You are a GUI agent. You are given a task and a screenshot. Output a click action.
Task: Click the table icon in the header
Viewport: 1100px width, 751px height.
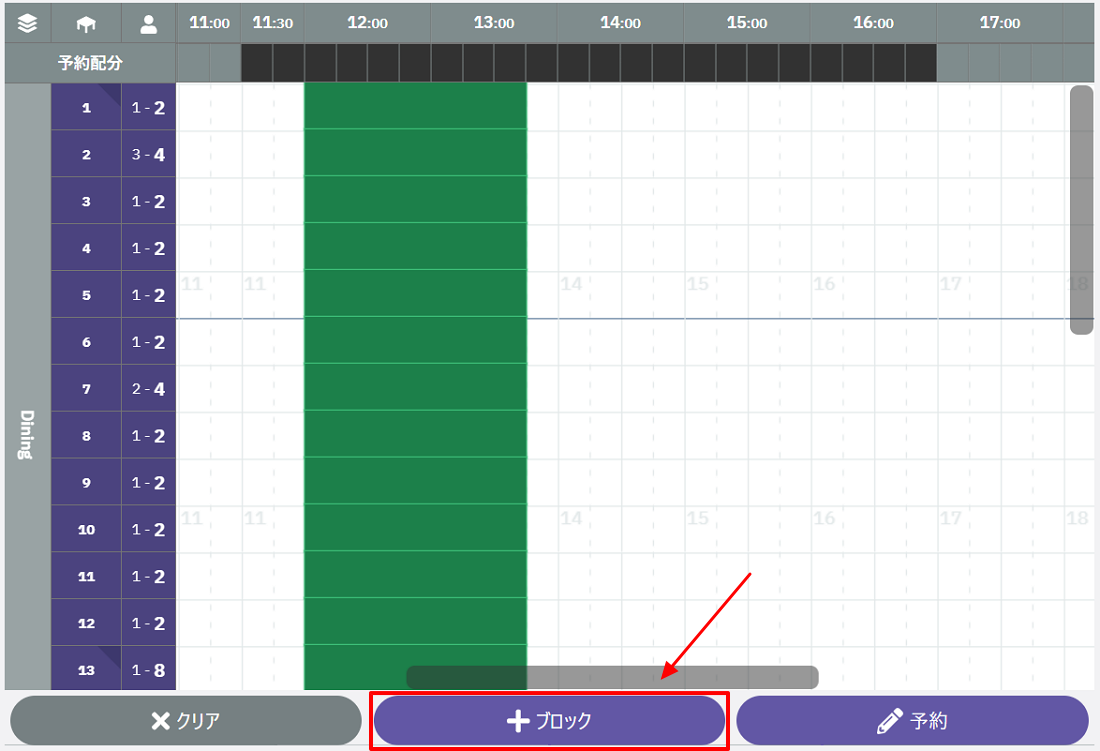(86, 23)
